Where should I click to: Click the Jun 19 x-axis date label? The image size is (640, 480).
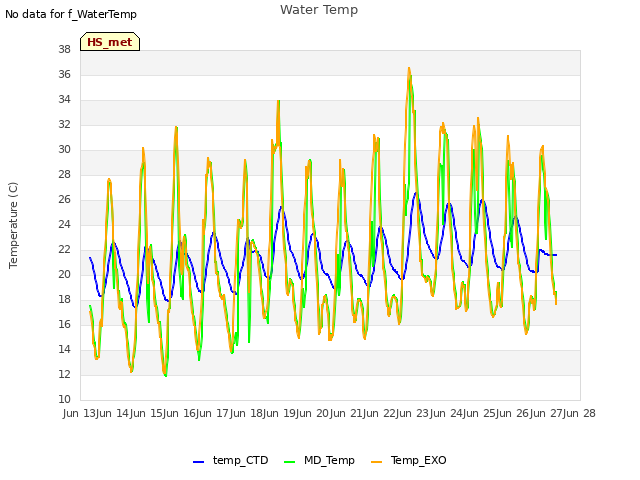click(281, 413)
